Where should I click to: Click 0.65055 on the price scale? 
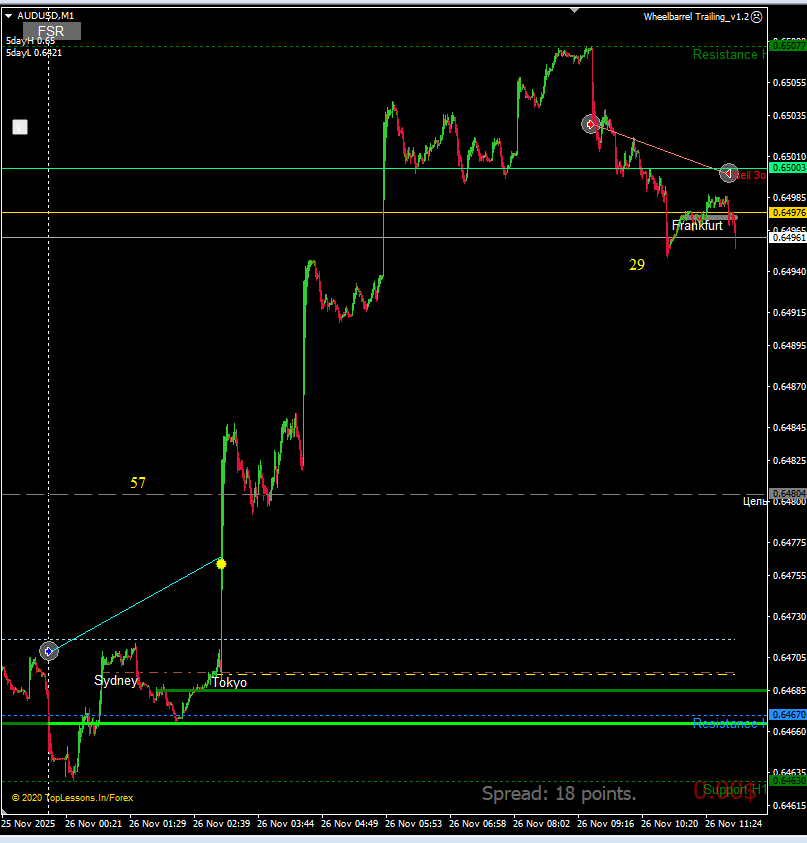click(x=789, y=83)
